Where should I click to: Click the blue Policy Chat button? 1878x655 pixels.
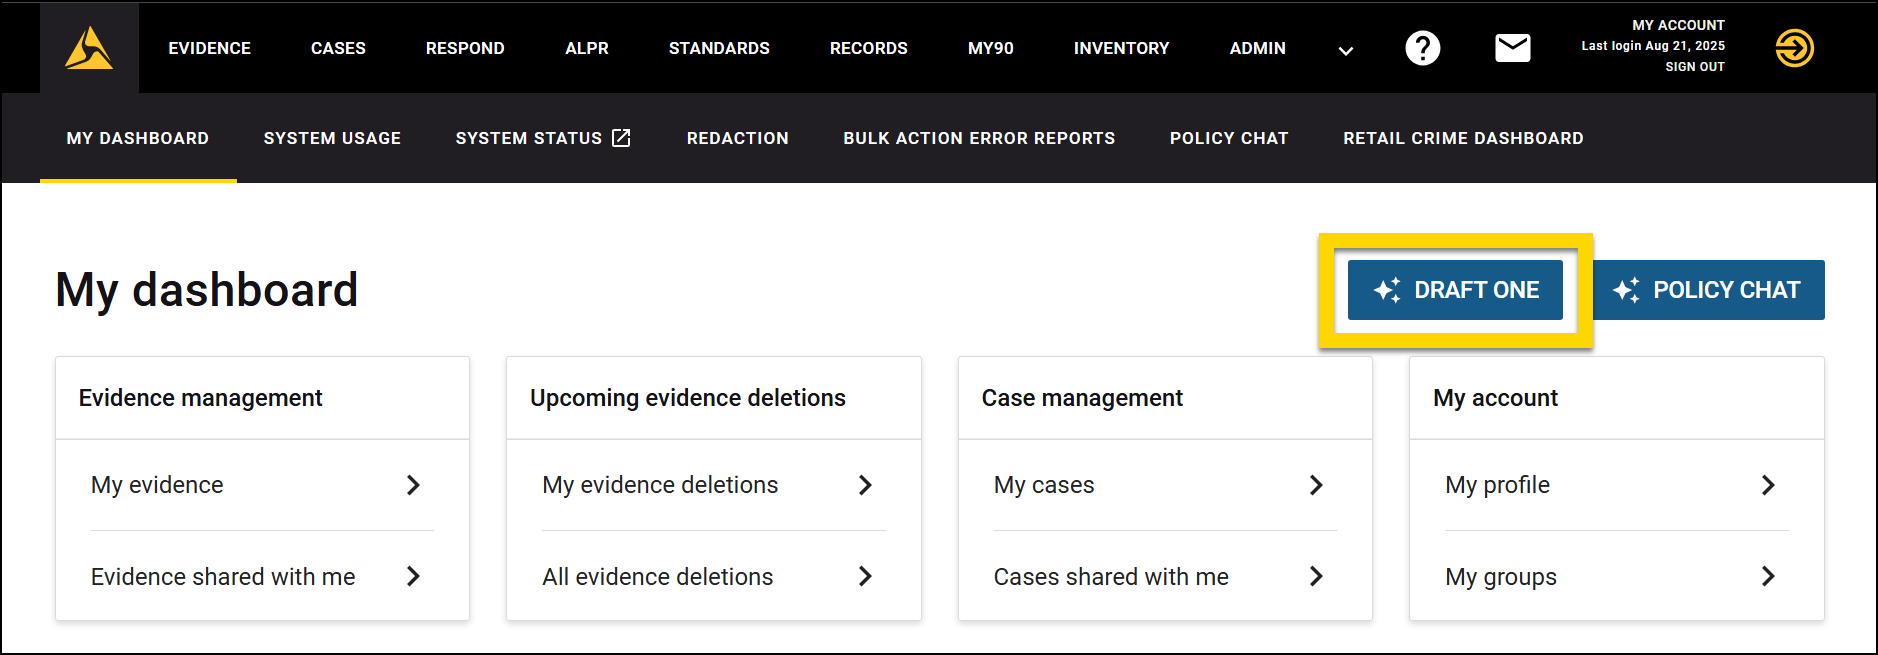pos(1708,290)
